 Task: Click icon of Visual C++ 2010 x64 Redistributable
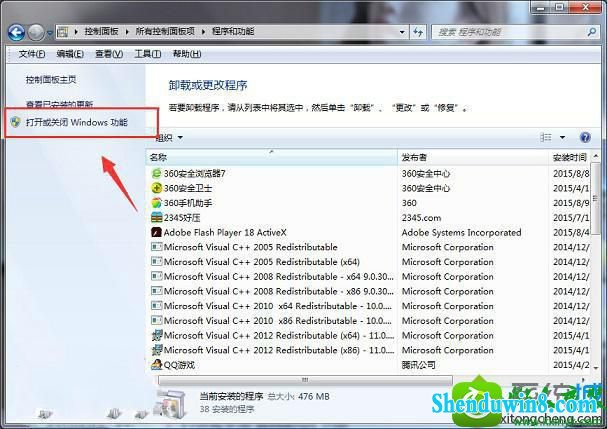tap(156, 306)
